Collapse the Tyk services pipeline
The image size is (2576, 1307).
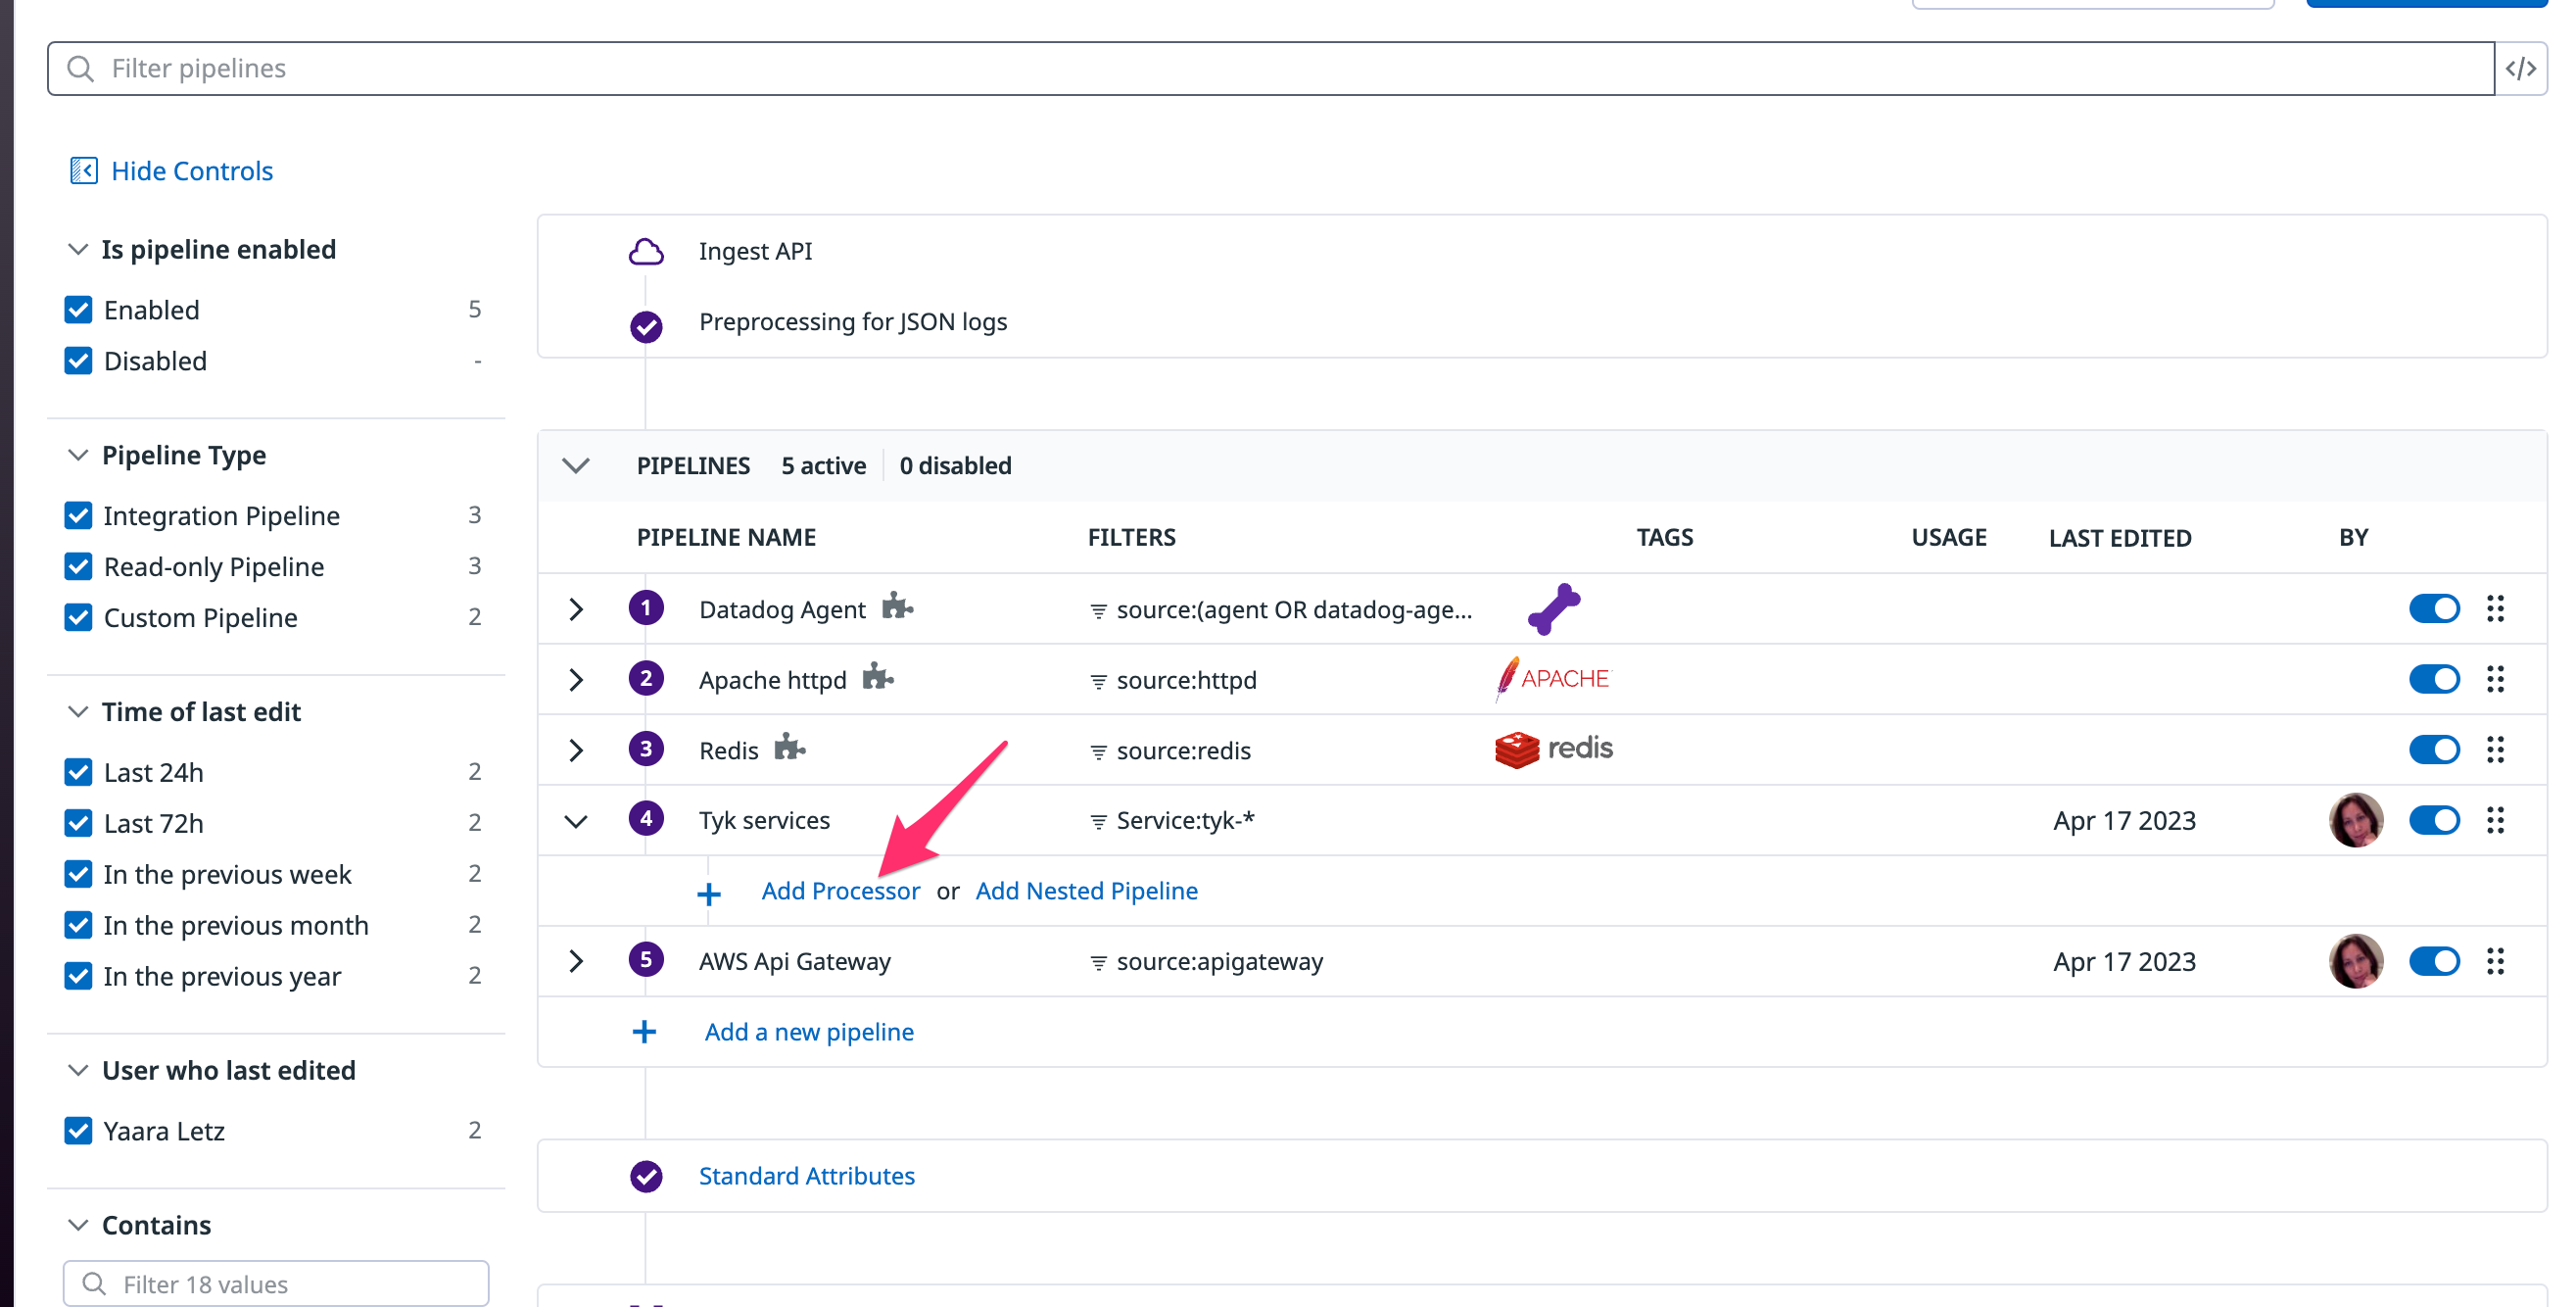coord(576,820)
